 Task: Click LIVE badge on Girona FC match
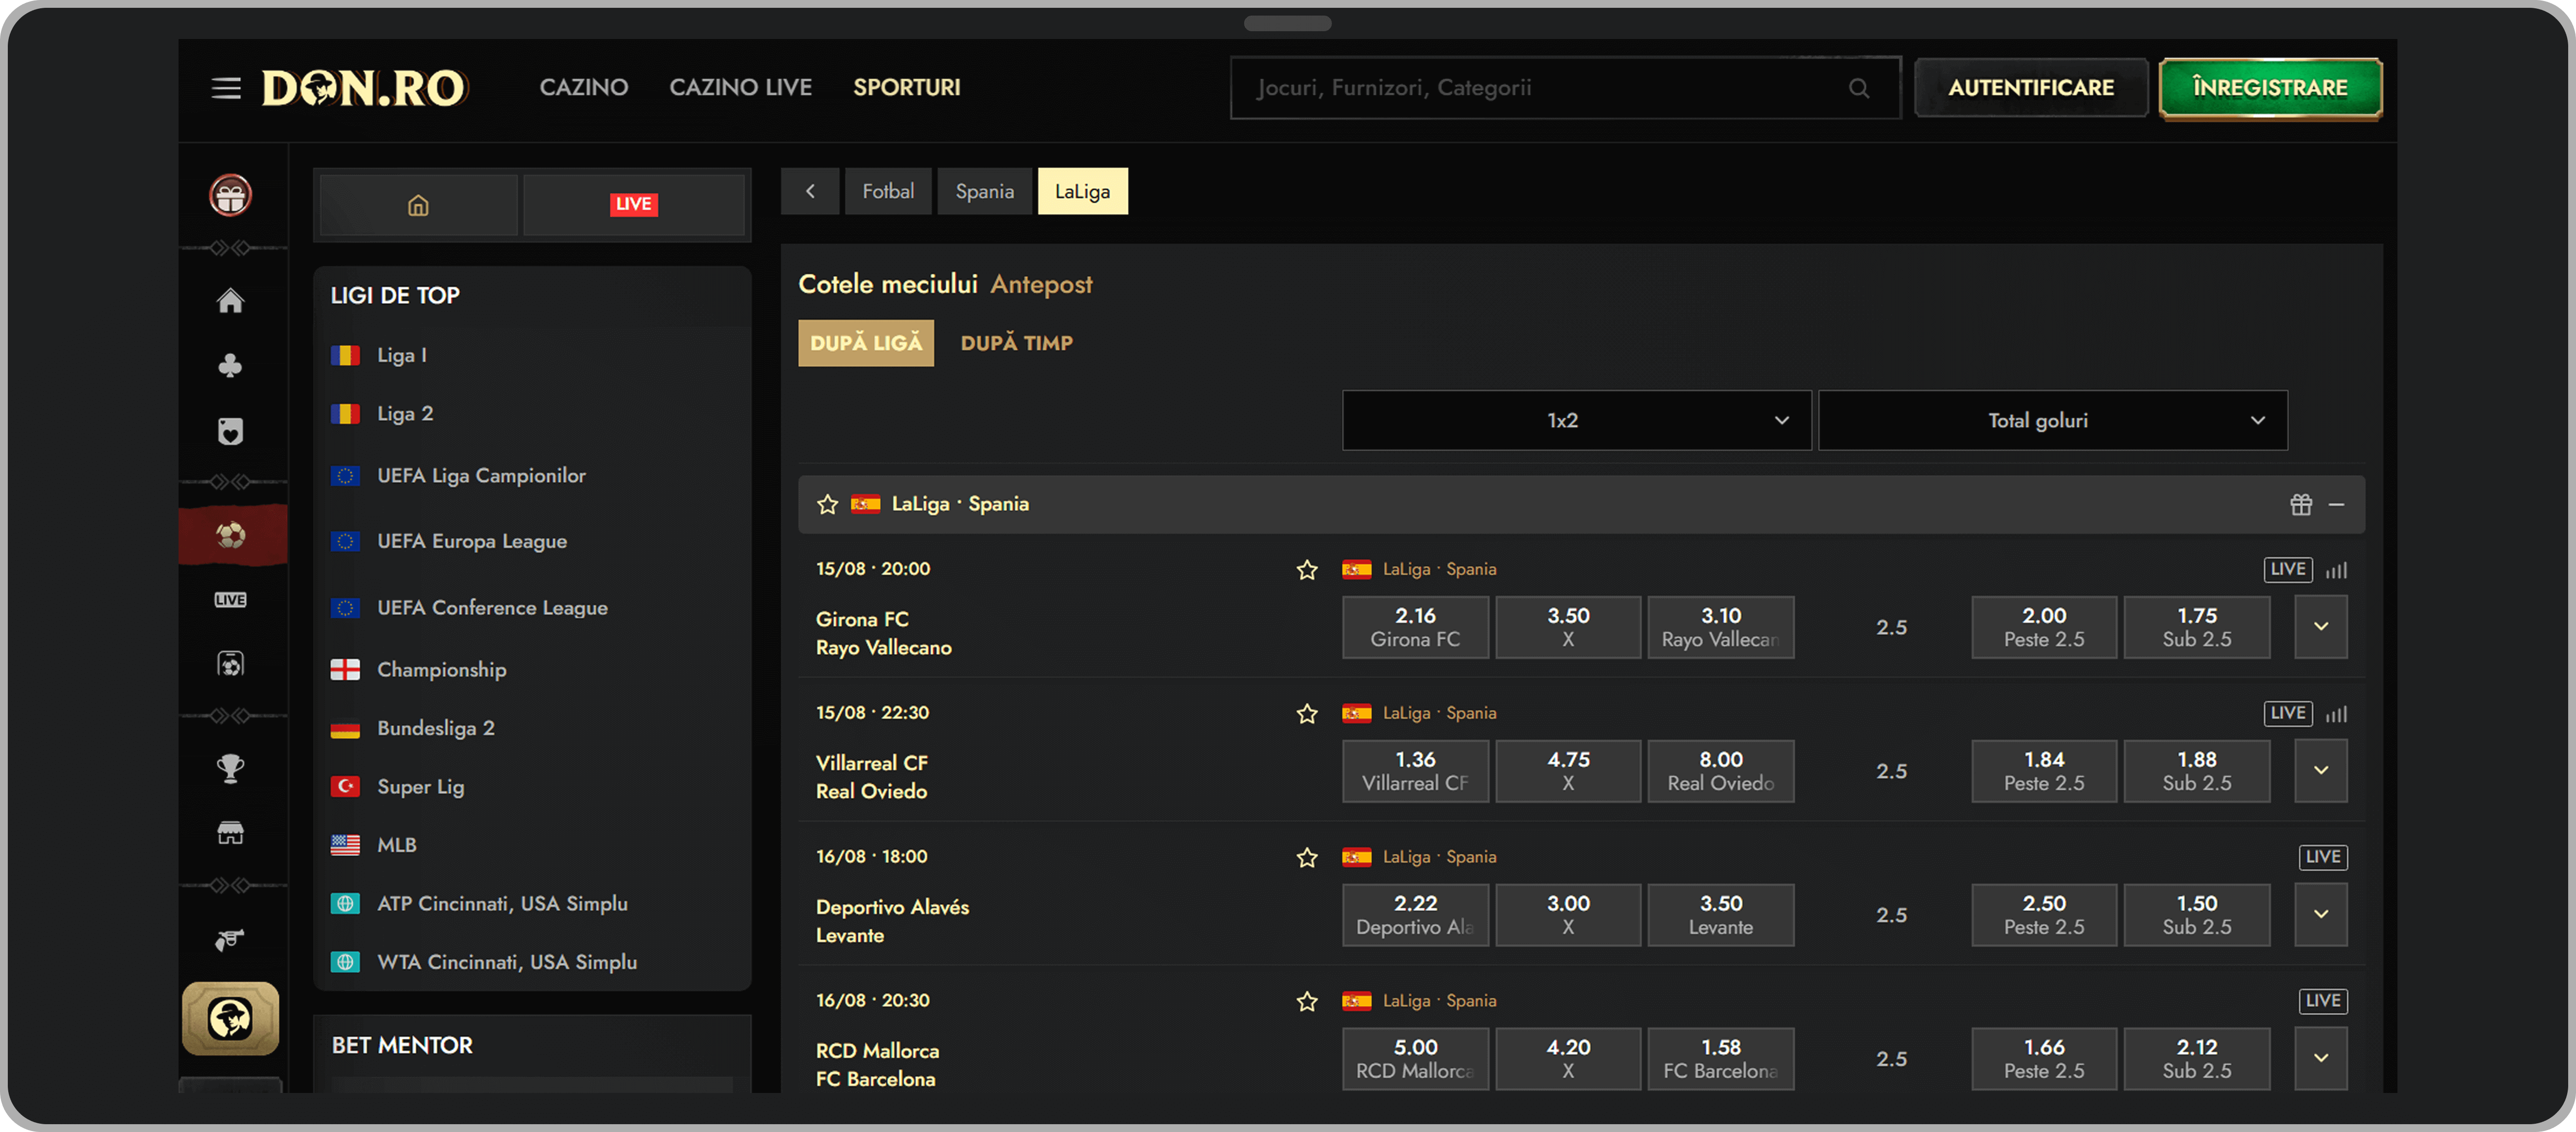[2287, 570]
